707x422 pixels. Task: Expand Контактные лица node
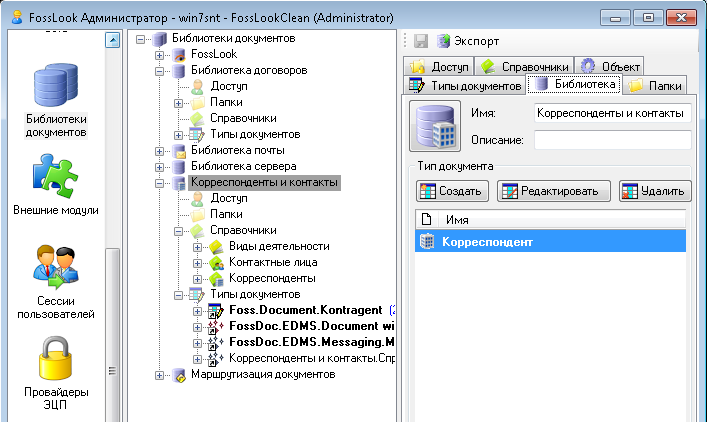coord(197,263)
